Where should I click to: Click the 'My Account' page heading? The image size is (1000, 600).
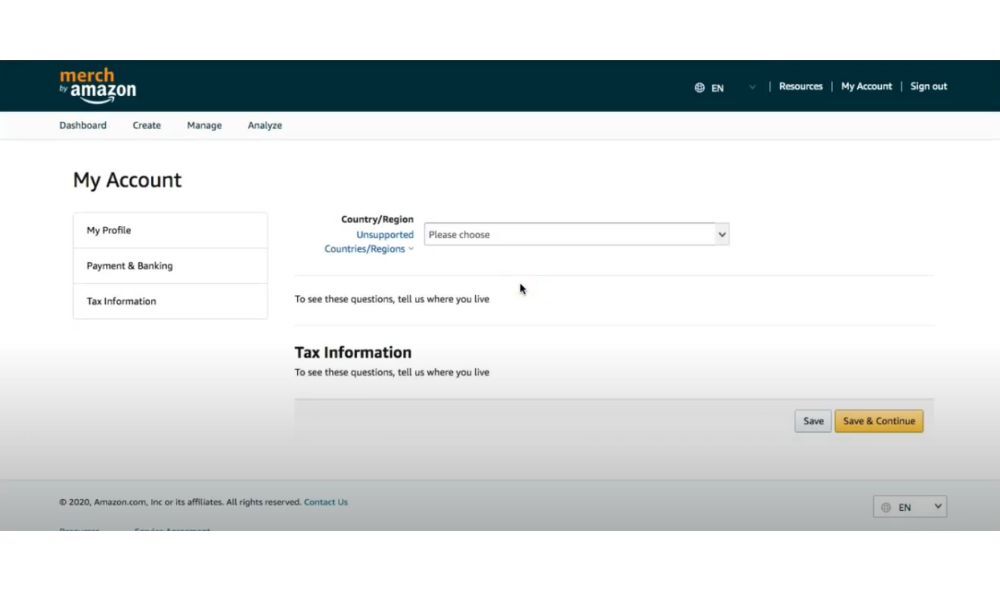coord(127,180)
